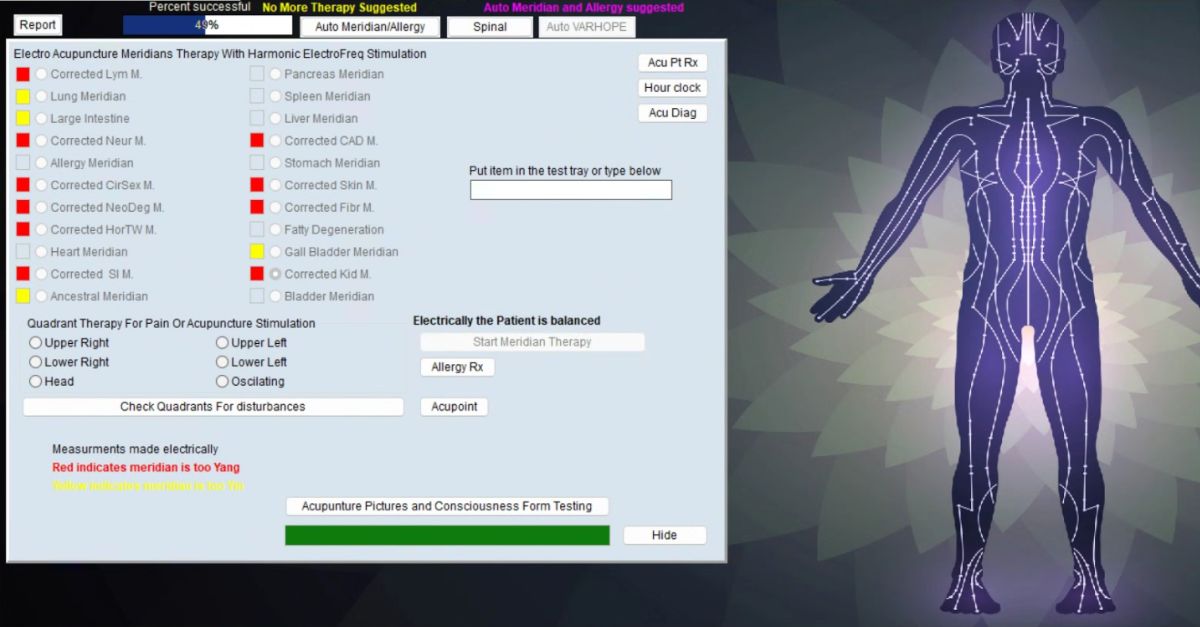Open Acu Diag diagnostics
Viewport: 1200px width, 627px height.
[672, 113]
